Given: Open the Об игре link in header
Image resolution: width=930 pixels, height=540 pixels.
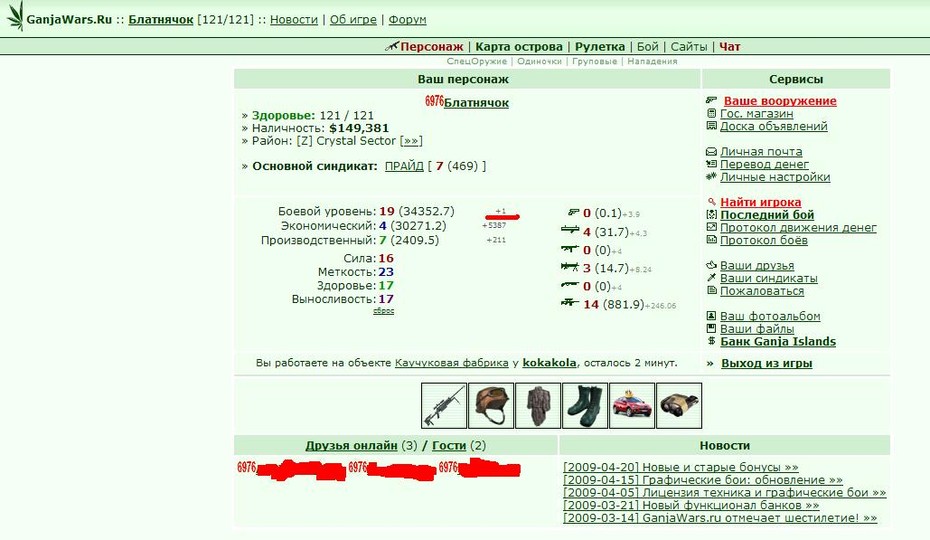Looking at the screenshot, I should (353, 20).
